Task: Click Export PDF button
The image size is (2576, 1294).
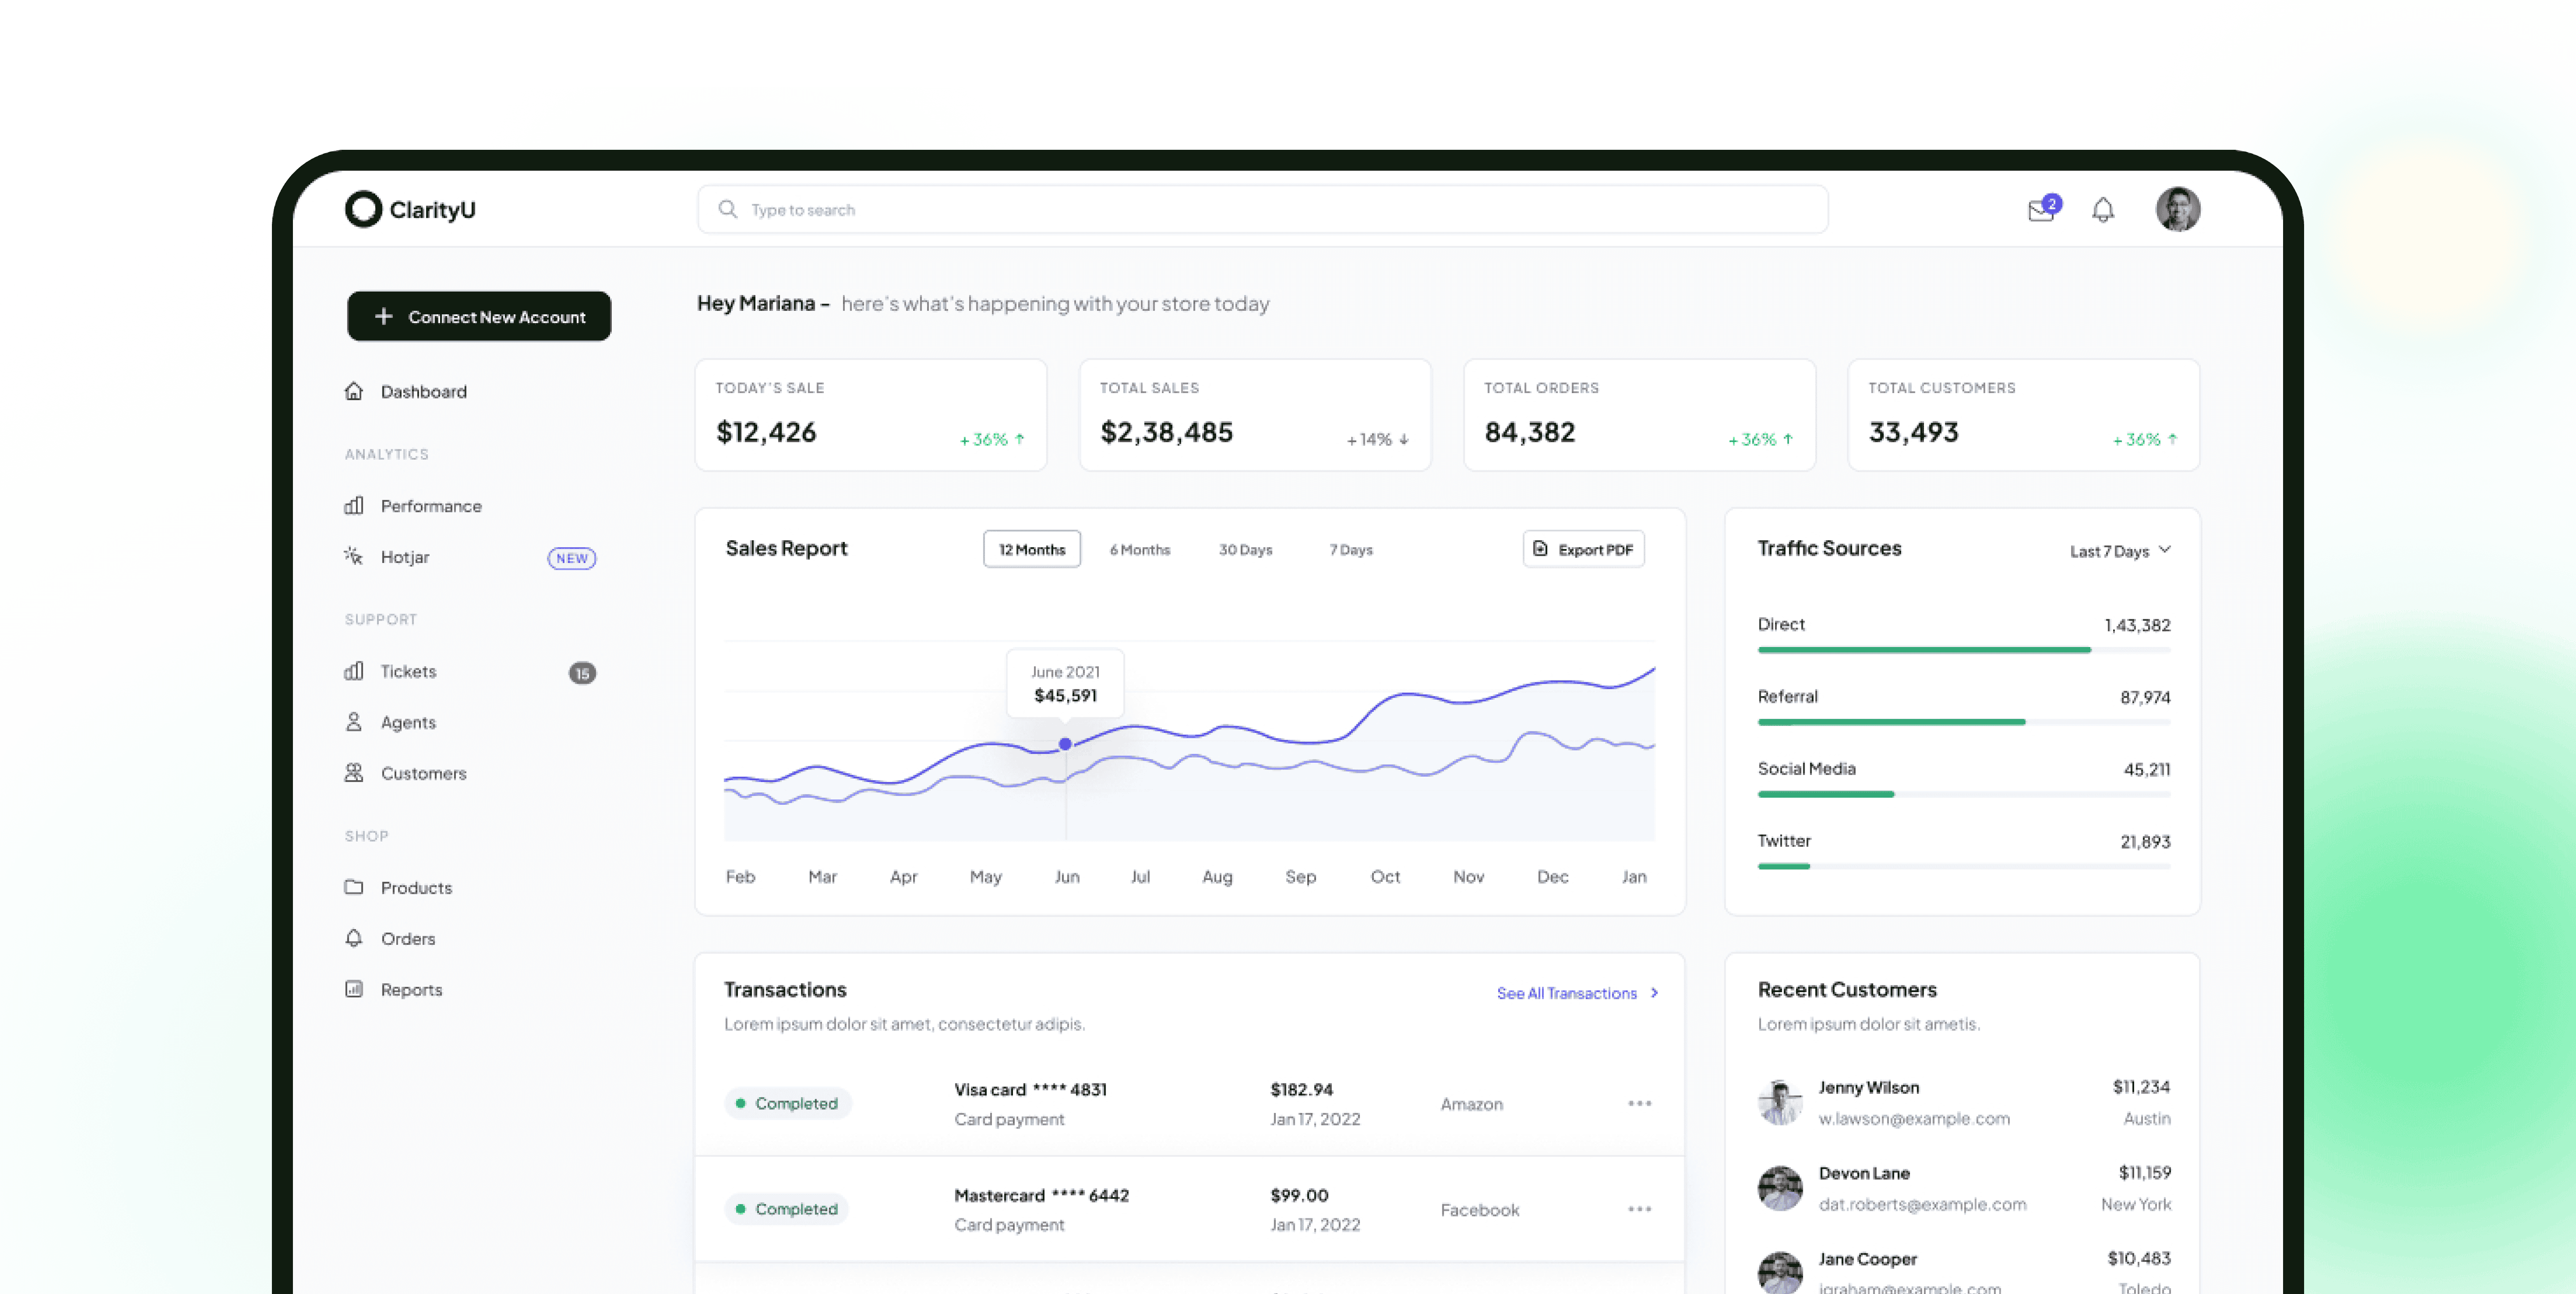Action: point(1584,549)
